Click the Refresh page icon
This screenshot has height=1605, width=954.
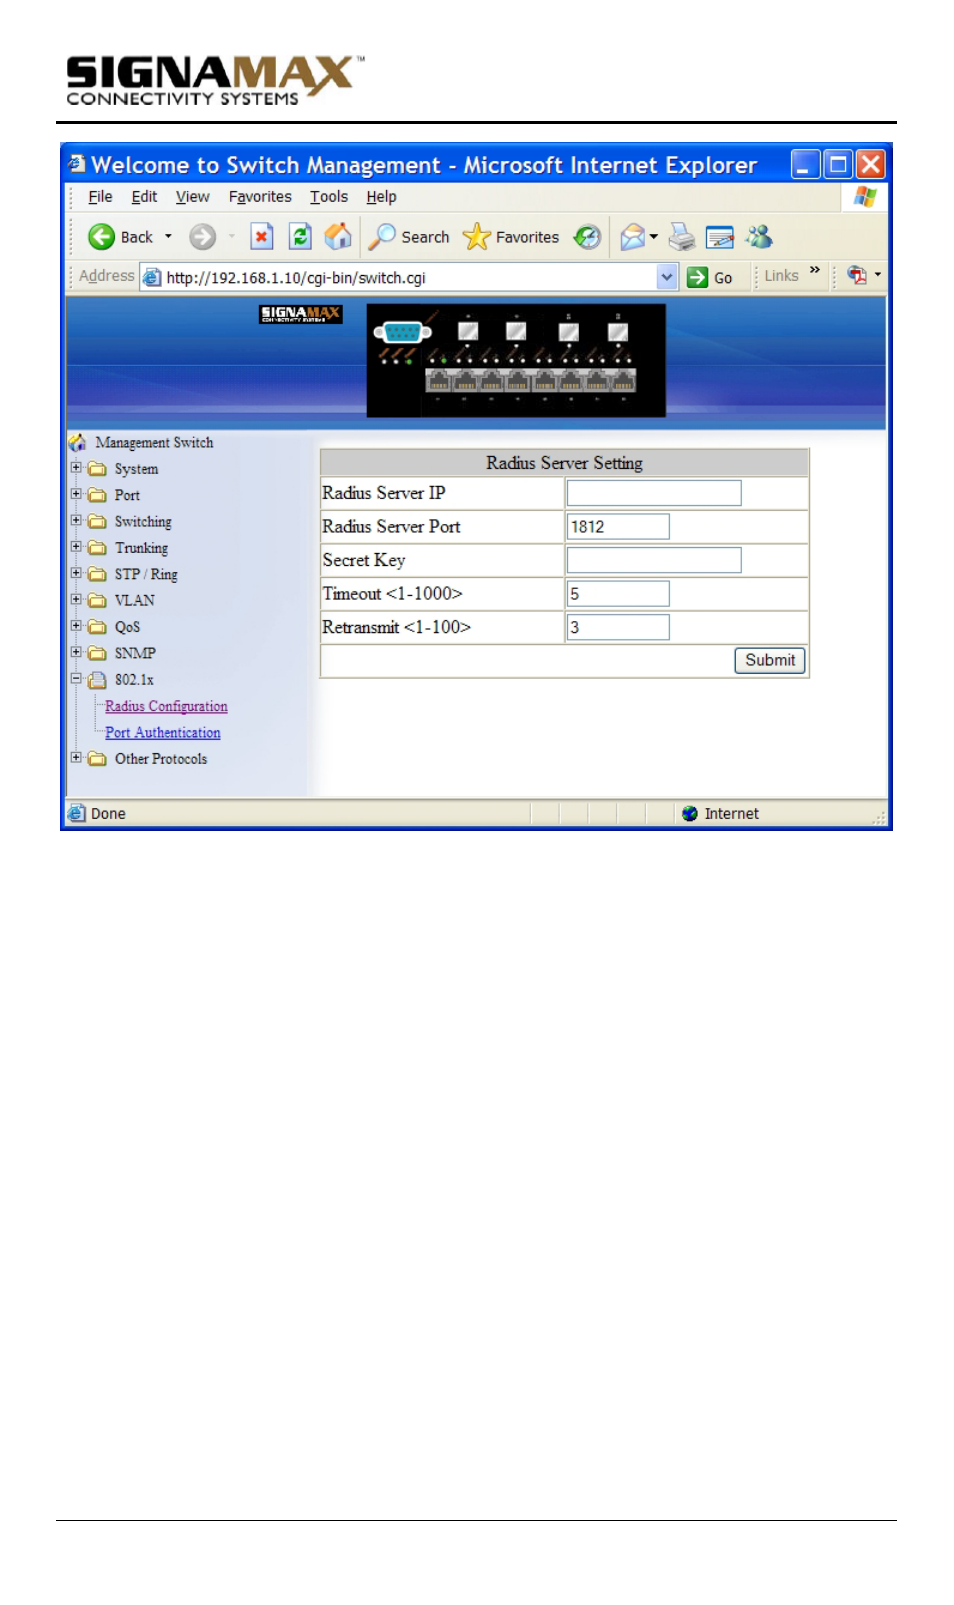coord(300,237)
